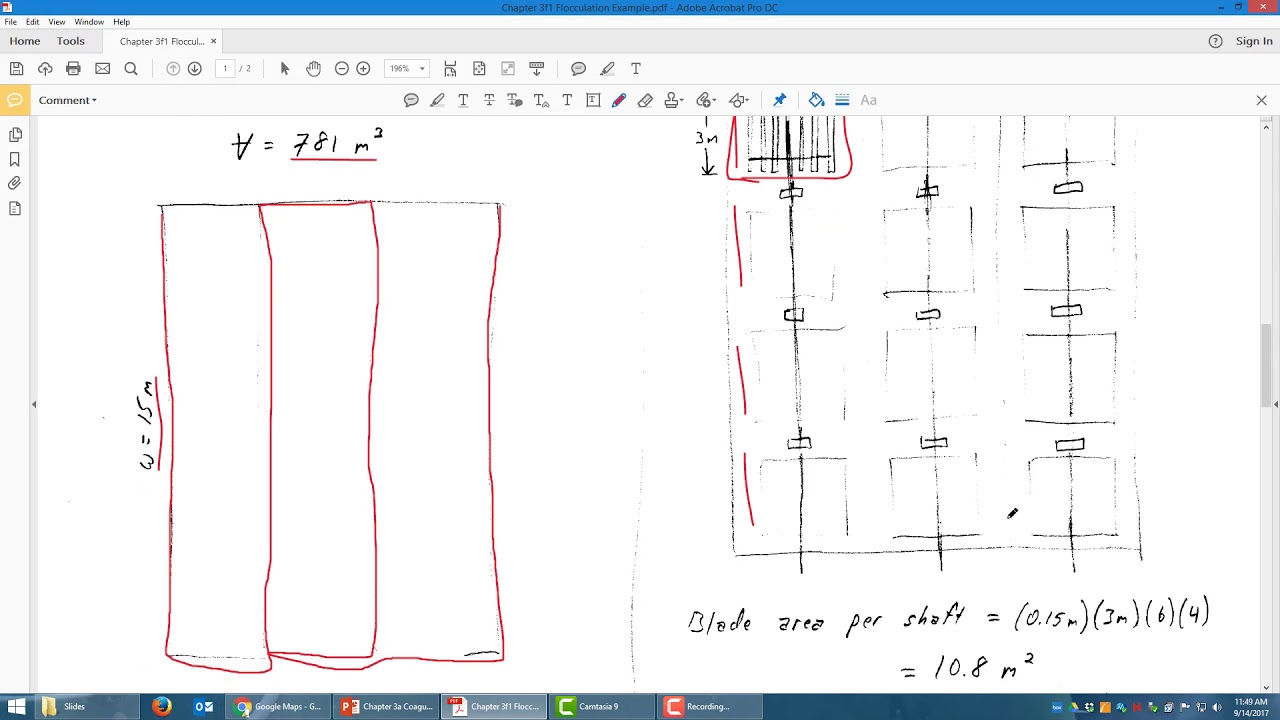Expand the left navigation pane arrow

click(33, 404)
